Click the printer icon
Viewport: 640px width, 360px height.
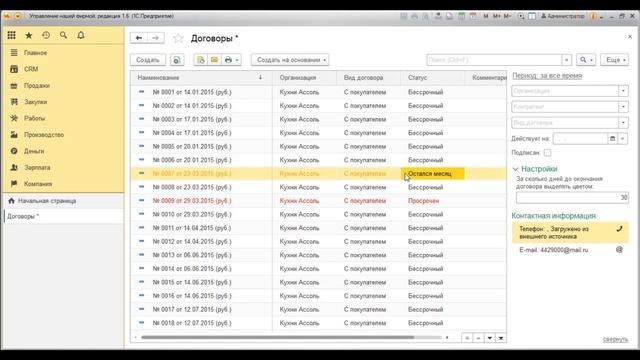click(x=228, y=60)
